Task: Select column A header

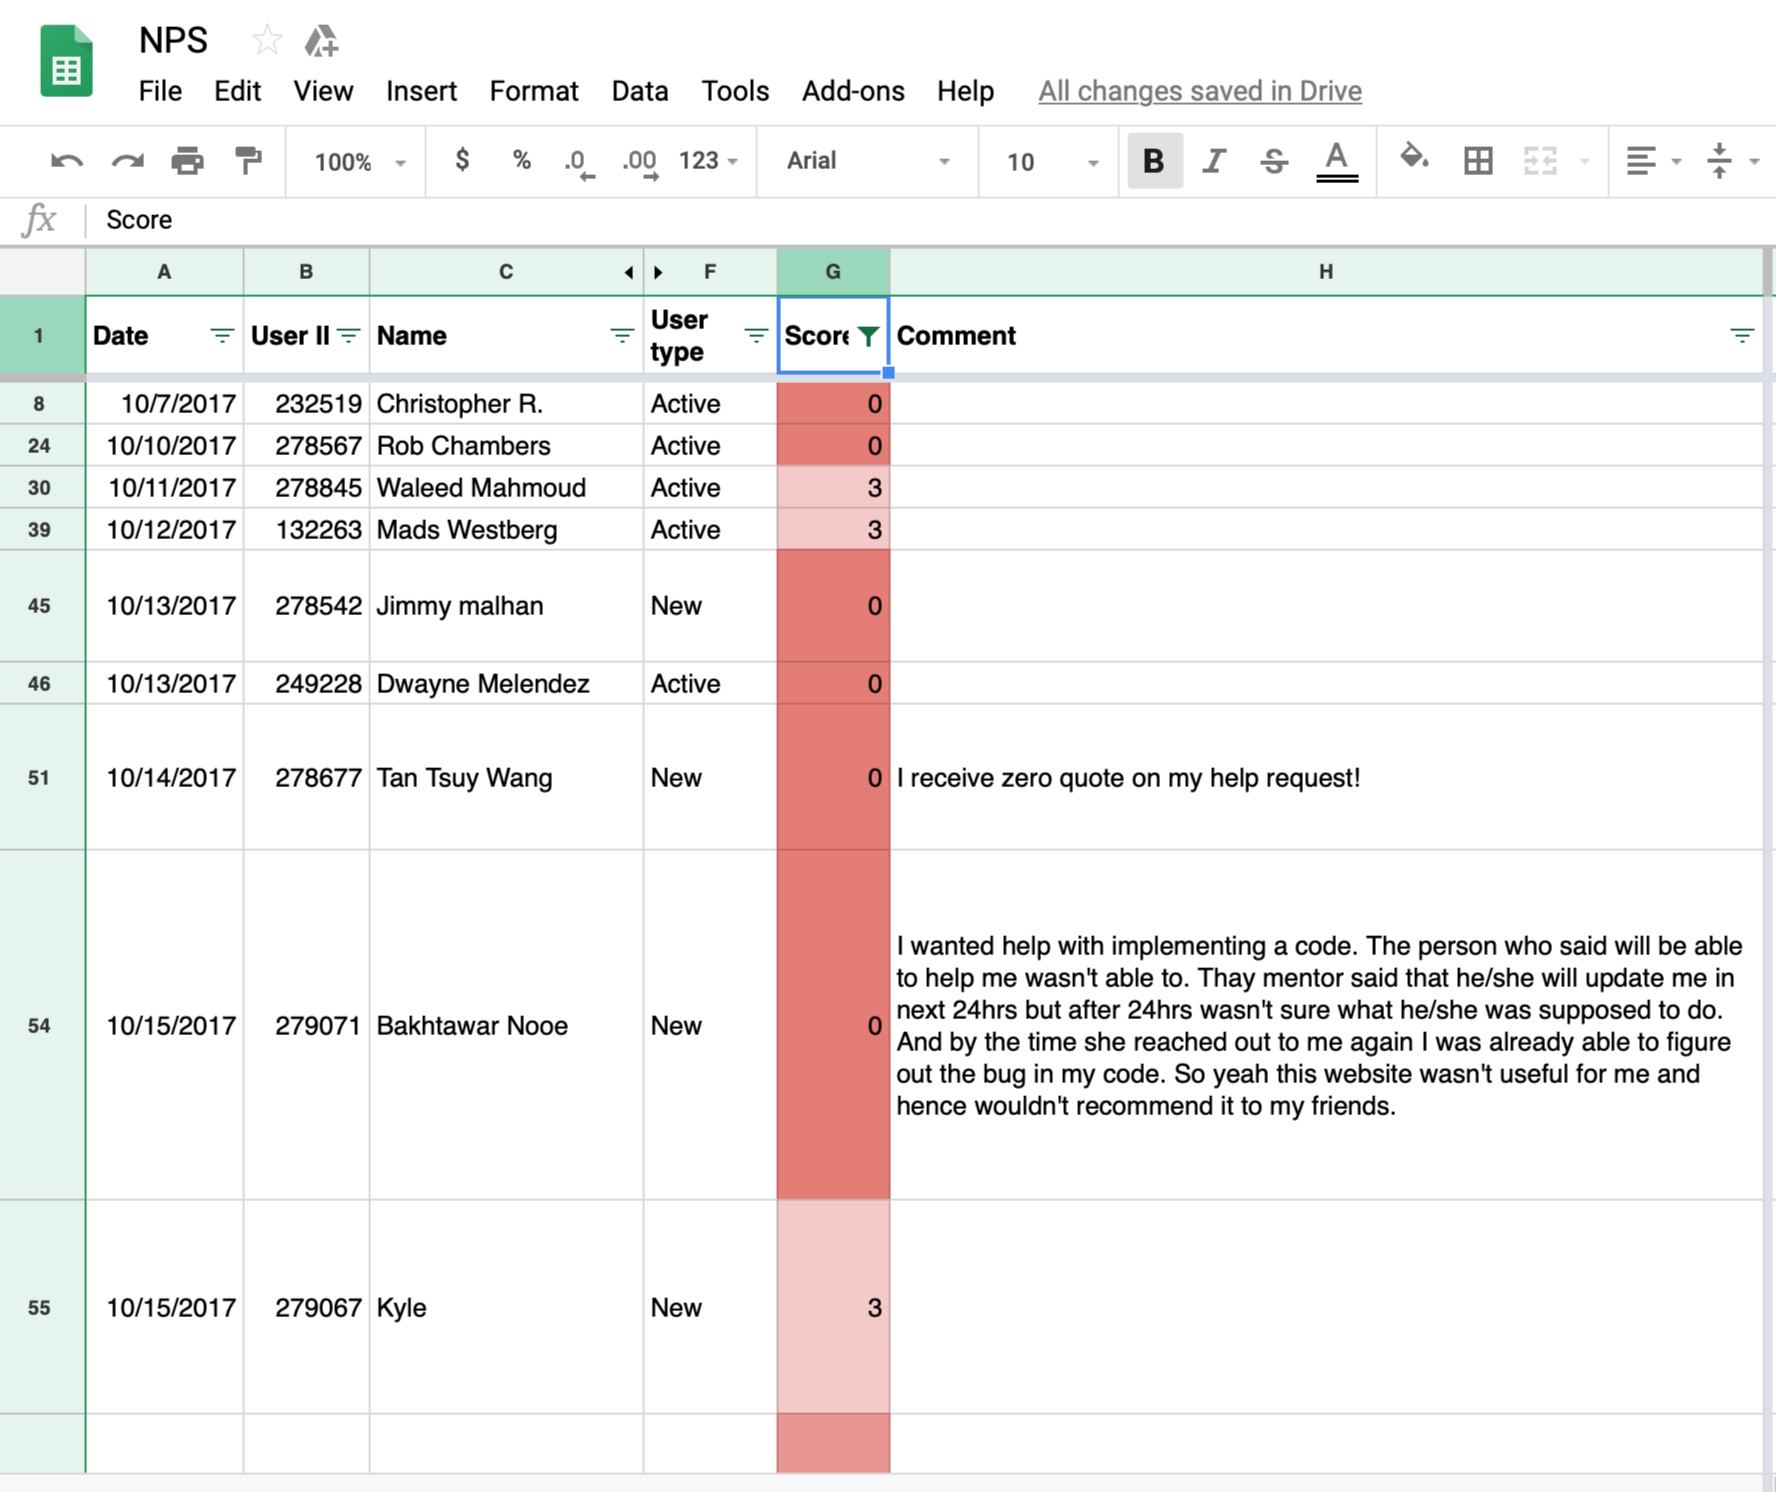Action: [164, 271]
